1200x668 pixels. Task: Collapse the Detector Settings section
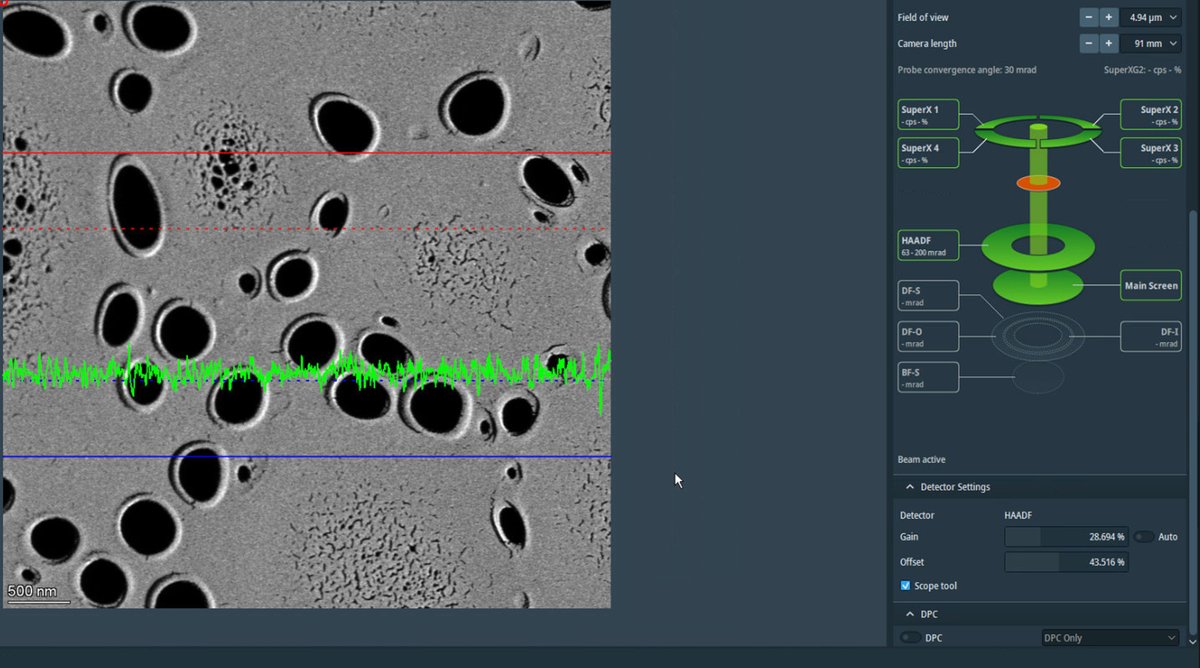point(910,486)
